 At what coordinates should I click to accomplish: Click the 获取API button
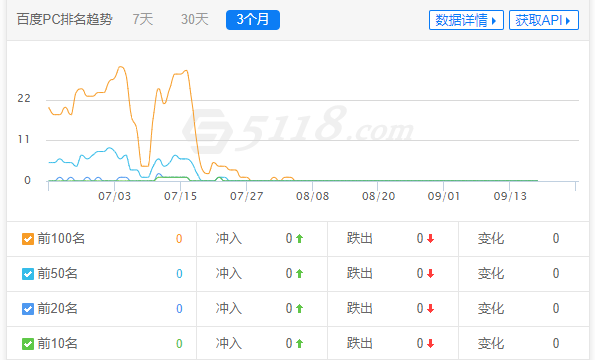point(543,20)
